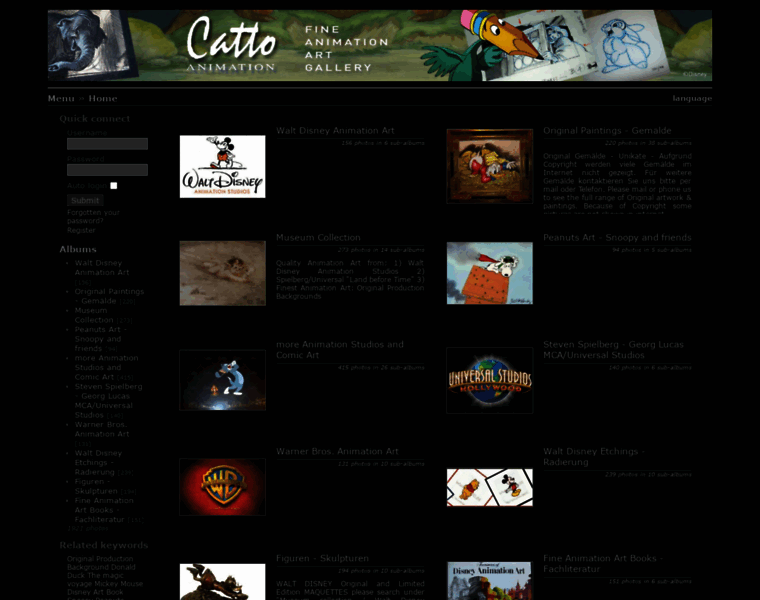Open the Museum Collection album thumbnail
Image resolution: width=760 pixels, height=600 pixels.
click(222, 273)
